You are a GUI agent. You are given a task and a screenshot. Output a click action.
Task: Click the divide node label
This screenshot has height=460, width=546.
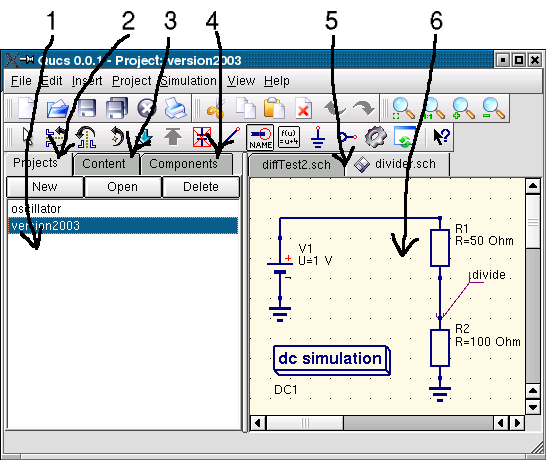click(489, 275)
